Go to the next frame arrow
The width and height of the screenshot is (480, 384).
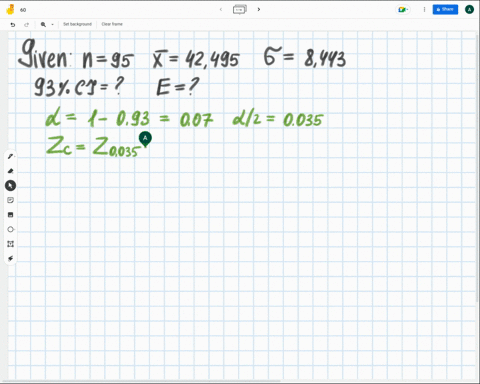coord(259,9)
